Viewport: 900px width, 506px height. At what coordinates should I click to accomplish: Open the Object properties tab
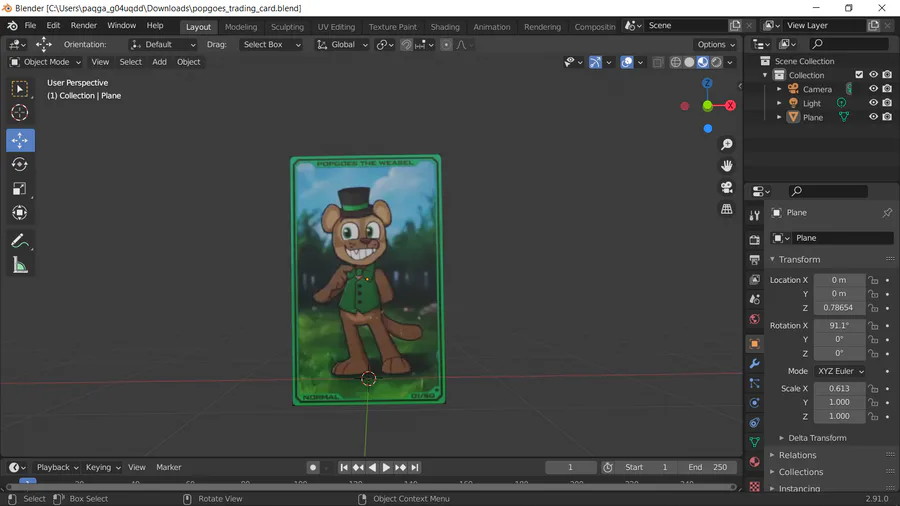tap(755, 344)
